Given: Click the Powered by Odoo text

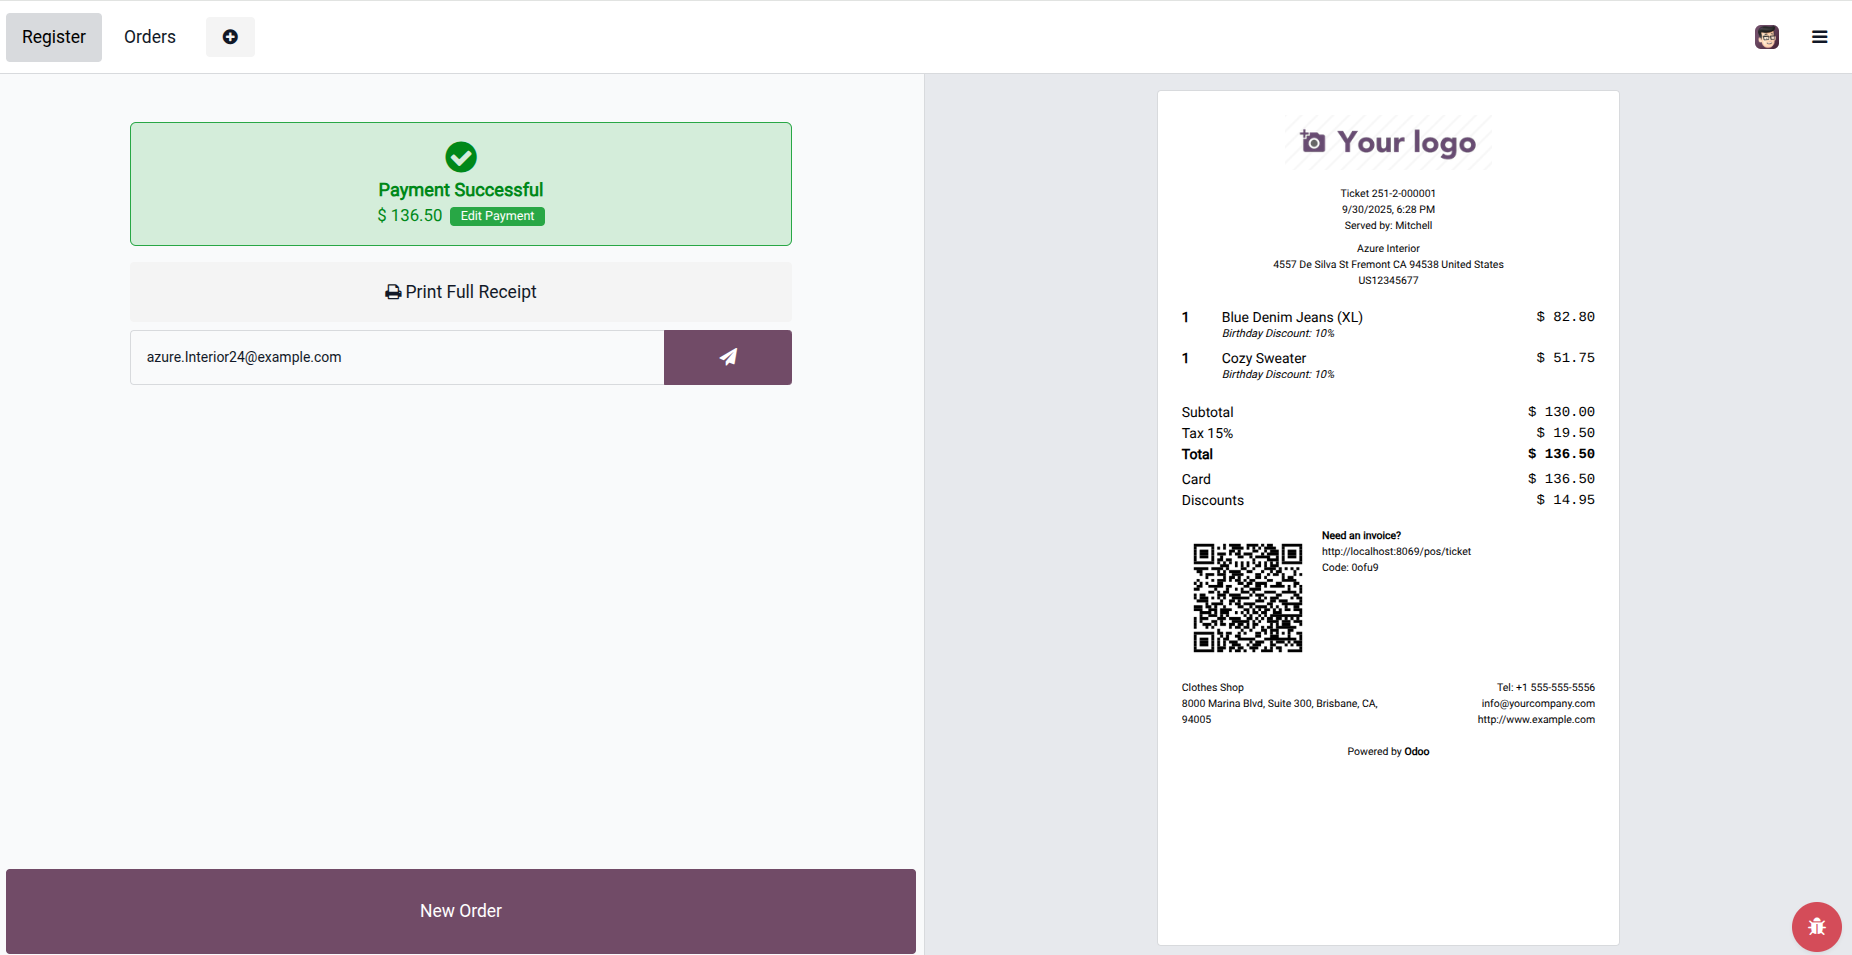Looking at the screenshot, I should pos(1388,751).
